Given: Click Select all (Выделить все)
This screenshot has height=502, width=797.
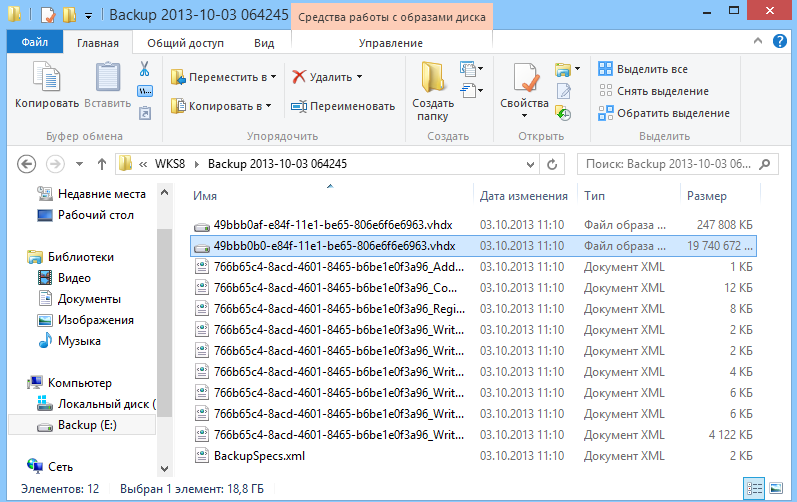Looking at the screenshot, I should (643, 69).
